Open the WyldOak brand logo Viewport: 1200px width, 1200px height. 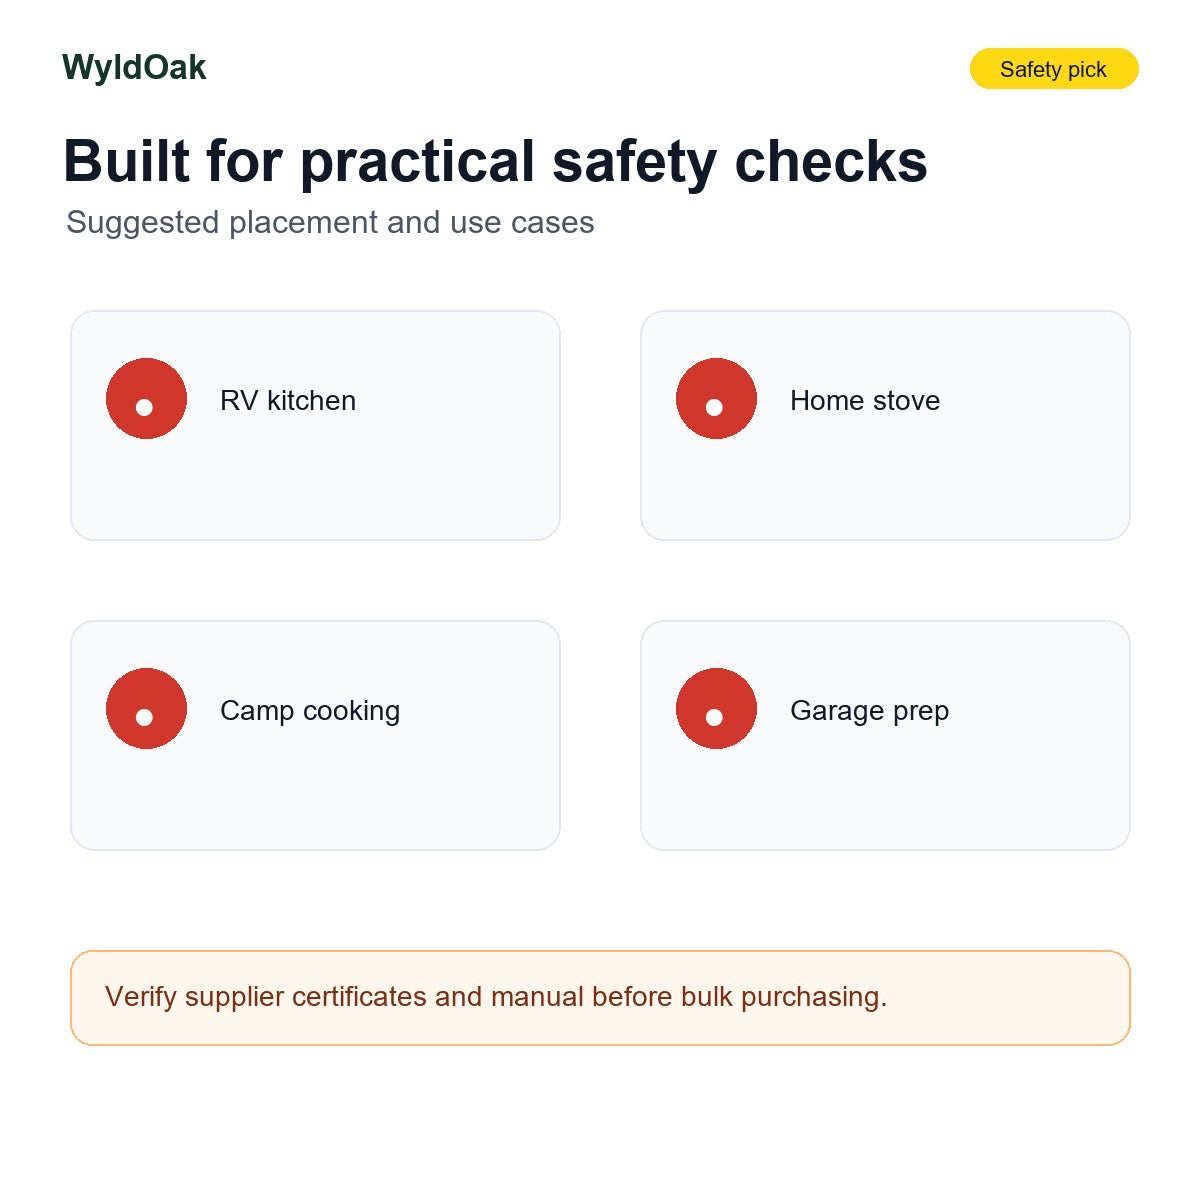coord(134,67)
